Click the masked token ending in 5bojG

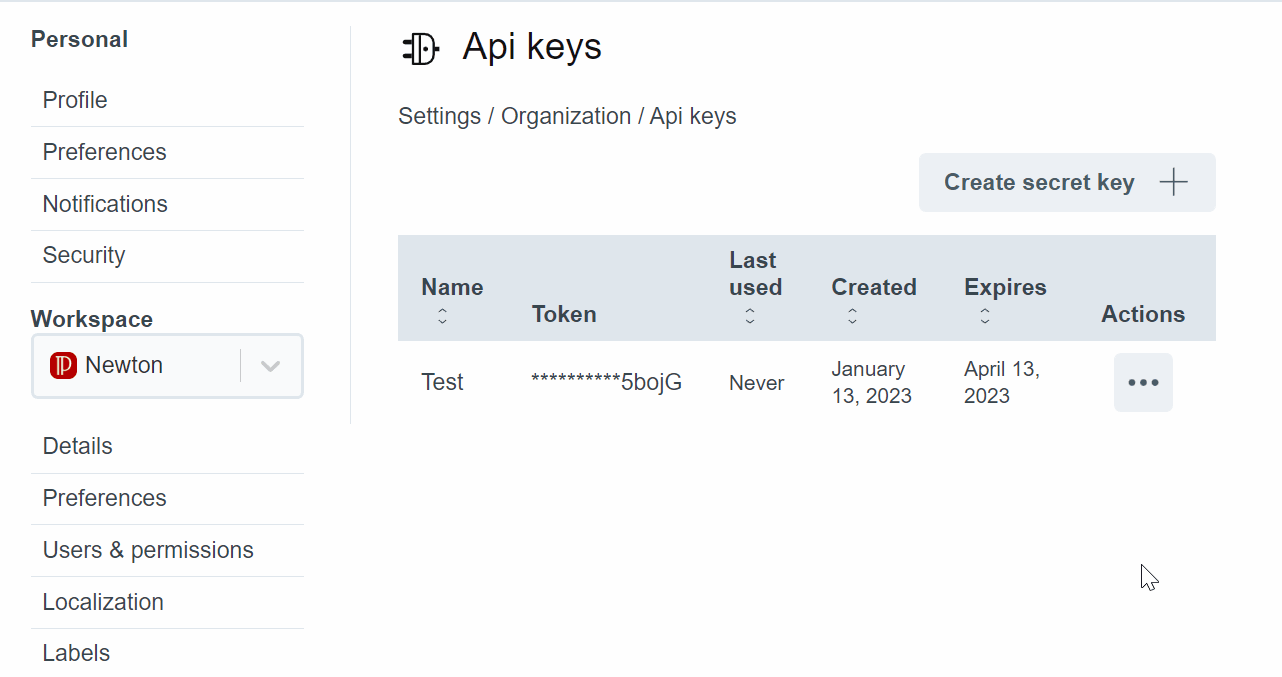coord(606,382)
